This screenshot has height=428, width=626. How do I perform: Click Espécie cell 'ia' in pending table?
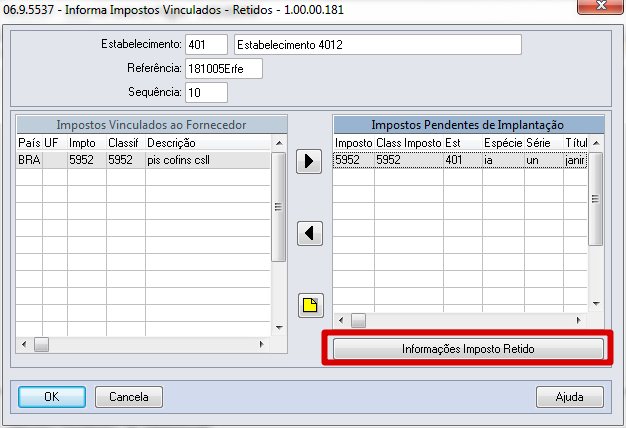(503, 160)
